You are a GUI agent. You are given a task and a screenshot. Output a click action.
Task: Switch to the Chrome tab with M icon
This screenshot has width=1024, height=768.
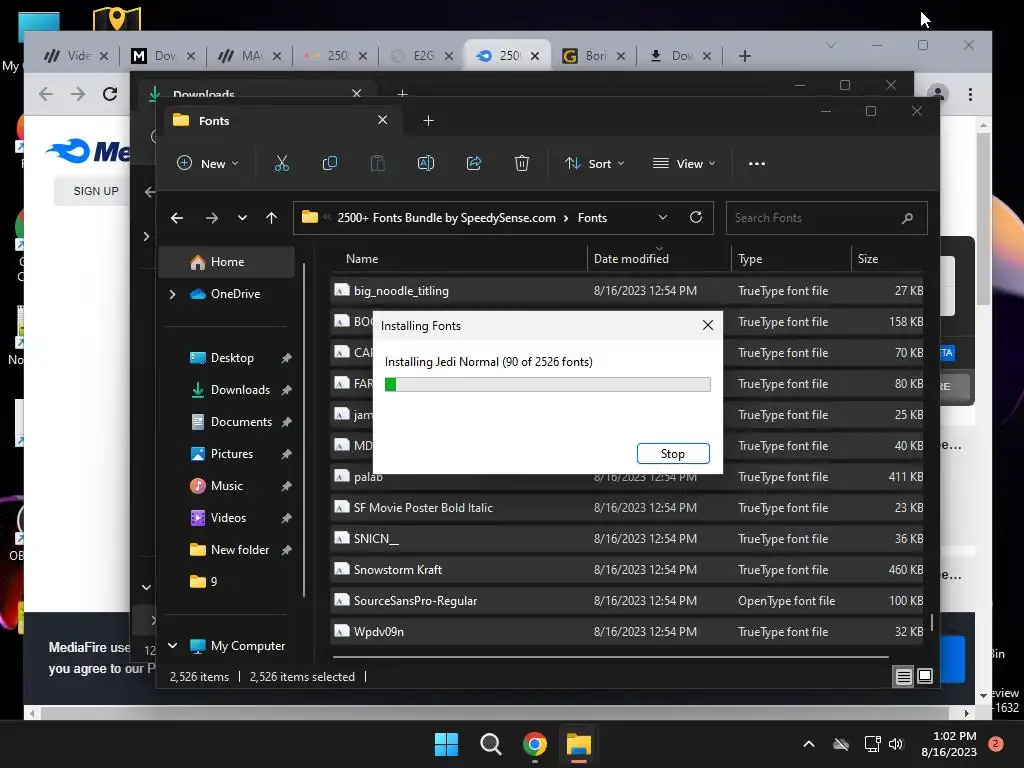[x=163, y=56]
